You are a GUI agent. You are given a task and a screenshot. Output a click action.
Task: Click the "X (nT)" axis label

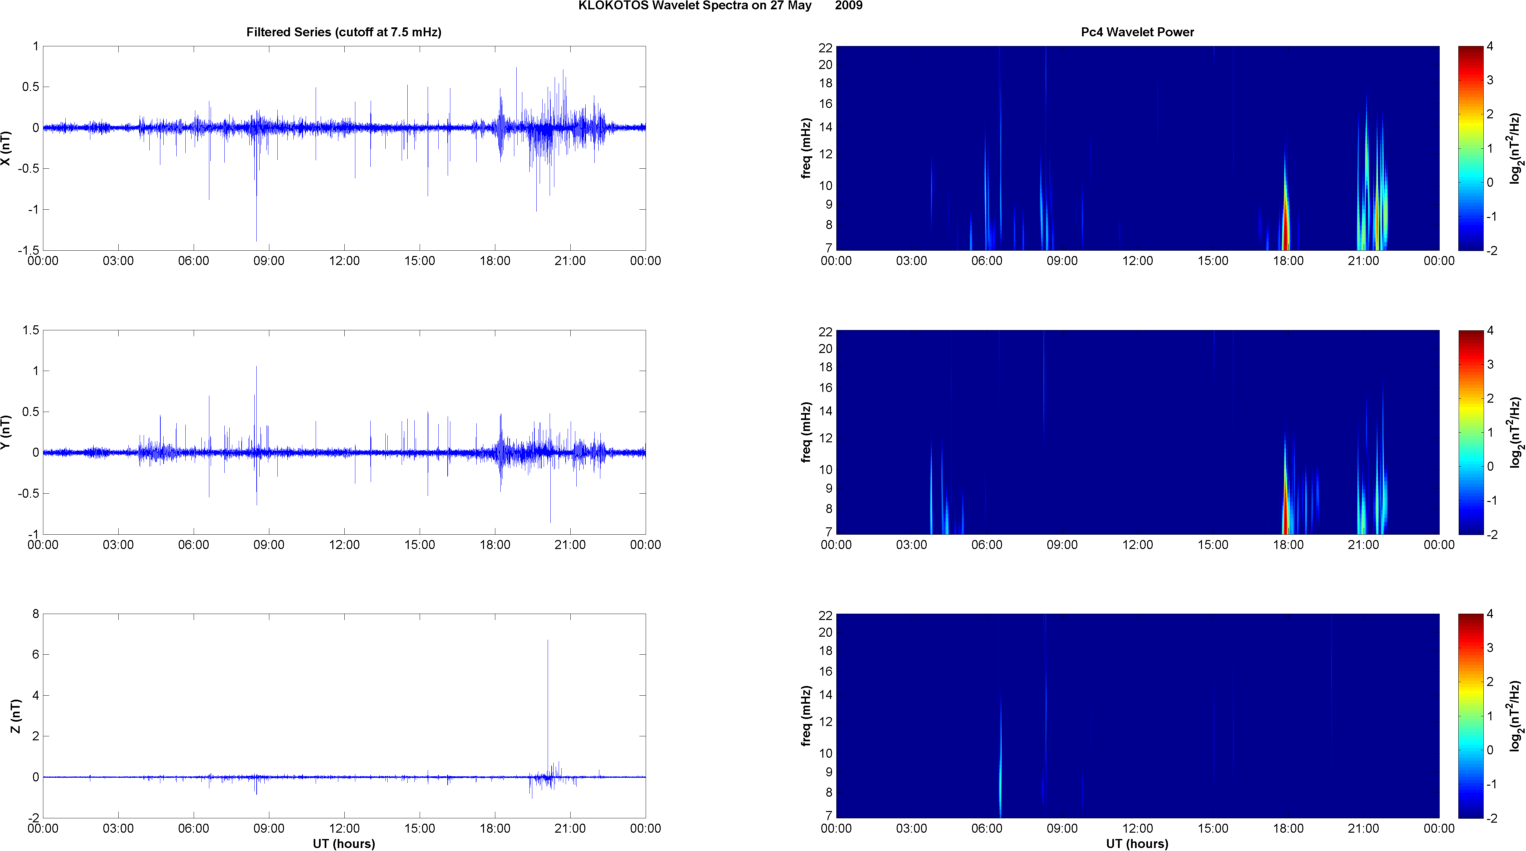[7, 148]
